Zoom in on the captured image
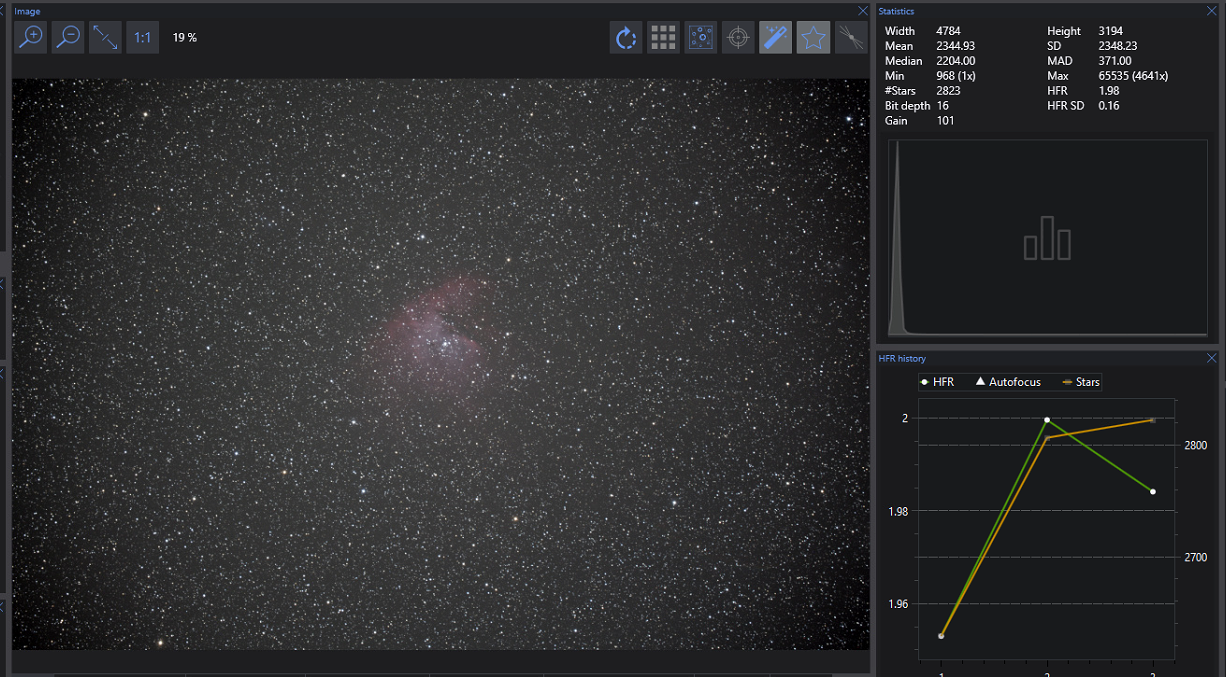The height and width of the screenshot is (677, 1226). tap(31, 38)
